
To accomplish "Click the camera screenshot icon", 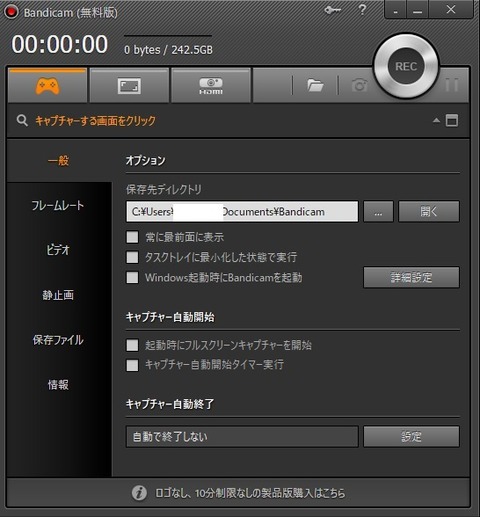I will point(360,85).
